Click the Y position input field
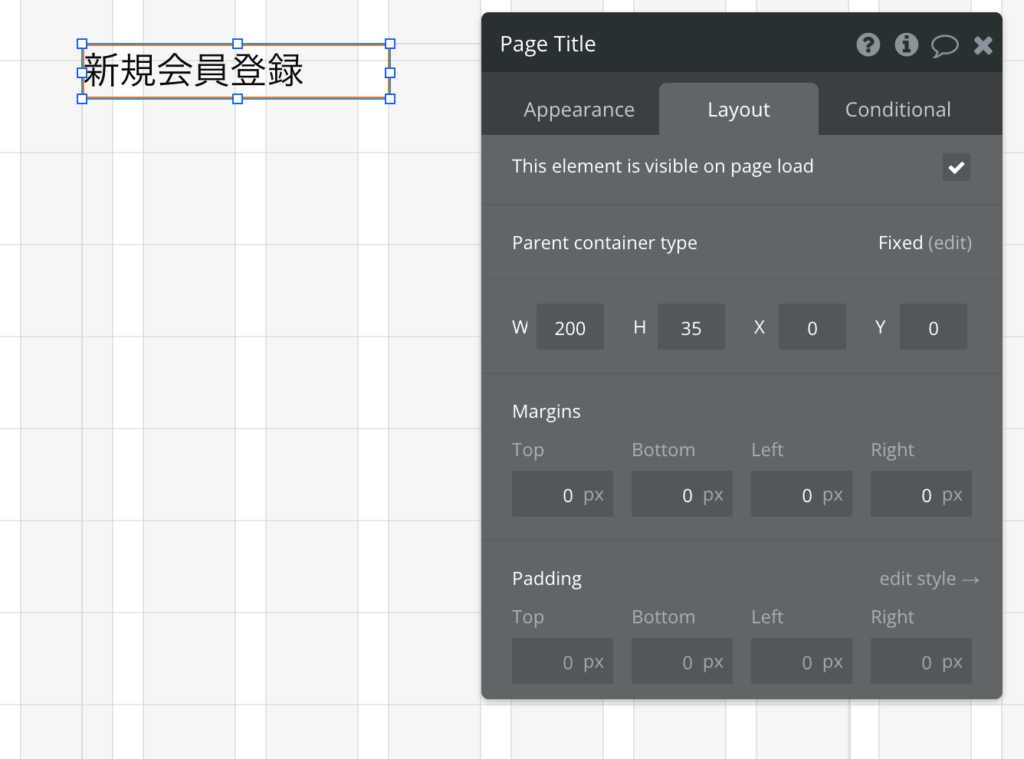 coord(933,327)
